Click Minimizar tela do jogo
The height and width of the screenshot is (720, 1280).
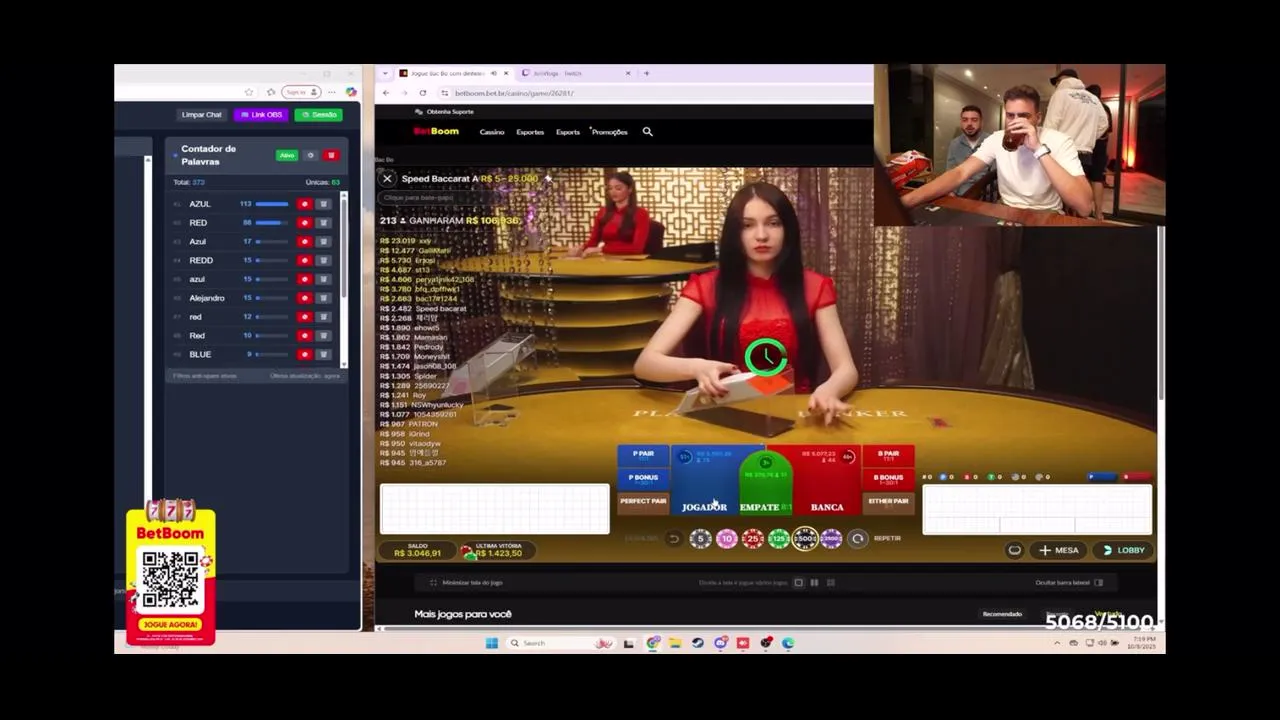[x=466, y=582]
